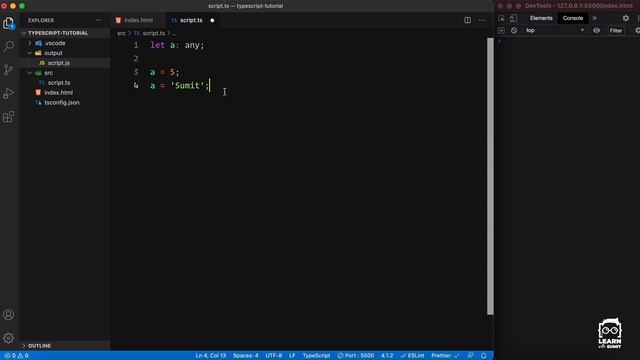Collapse the TYPESCRIPT-TUTORIAL root folder
640x360 pixels.
tap(24, 33)
